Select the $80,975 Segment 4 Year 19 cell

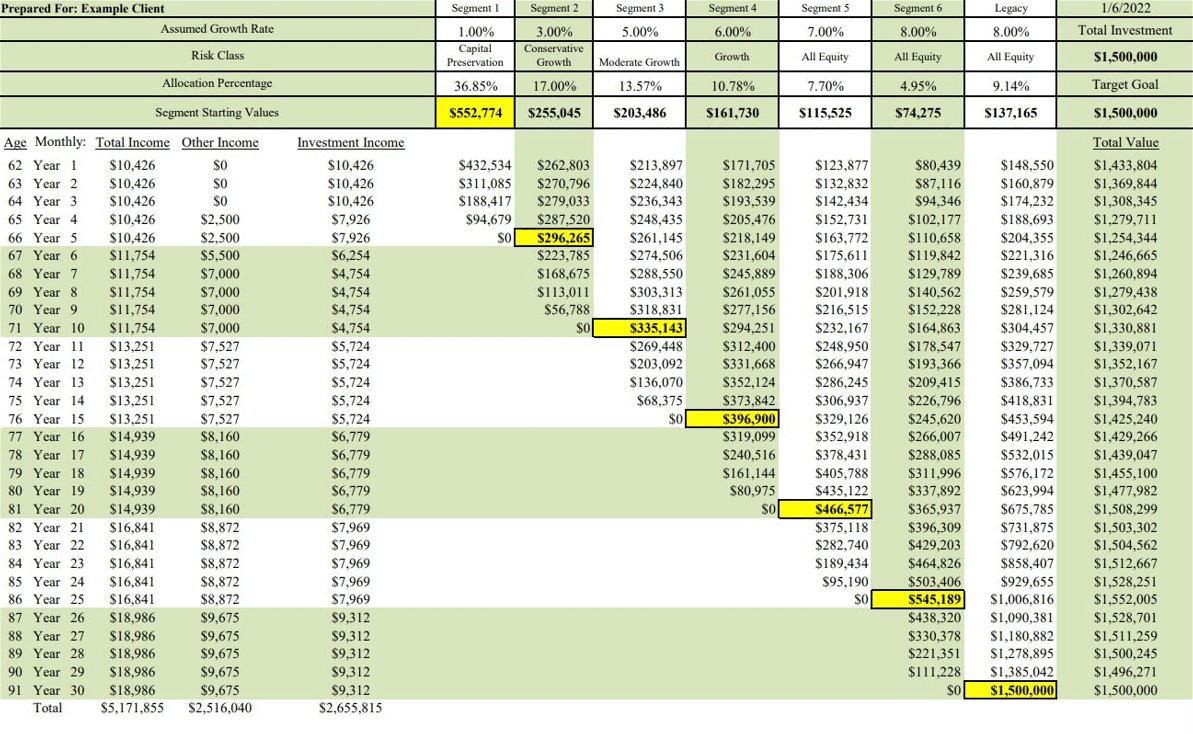coord(752,491)
